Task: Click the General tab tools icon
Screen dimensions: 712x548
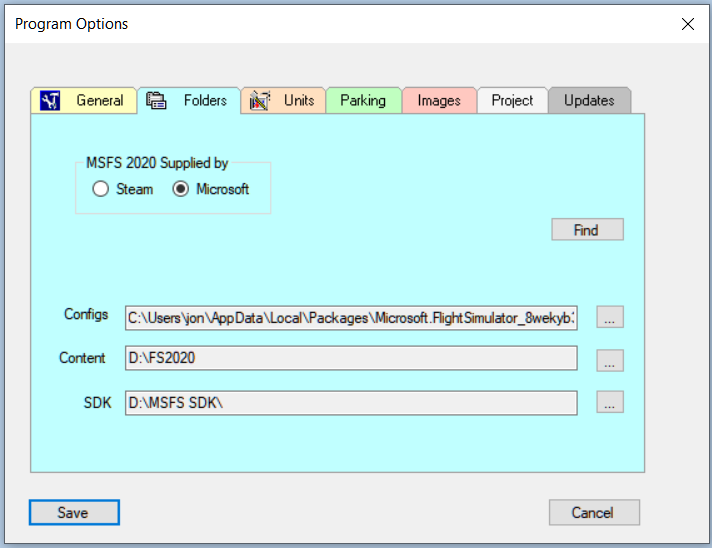Action: pyautogui.click(x=49, y=100)
